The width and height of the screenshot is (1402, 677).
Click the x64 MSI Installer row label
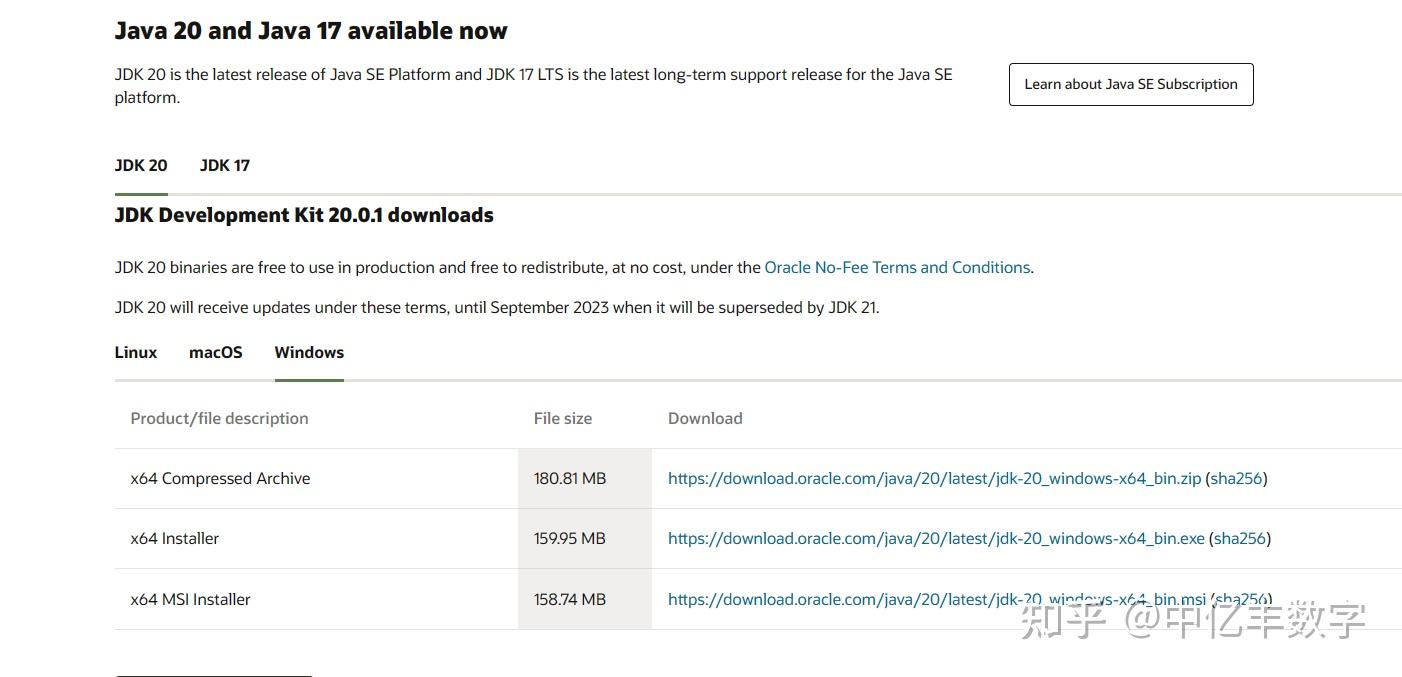(190, 600)
